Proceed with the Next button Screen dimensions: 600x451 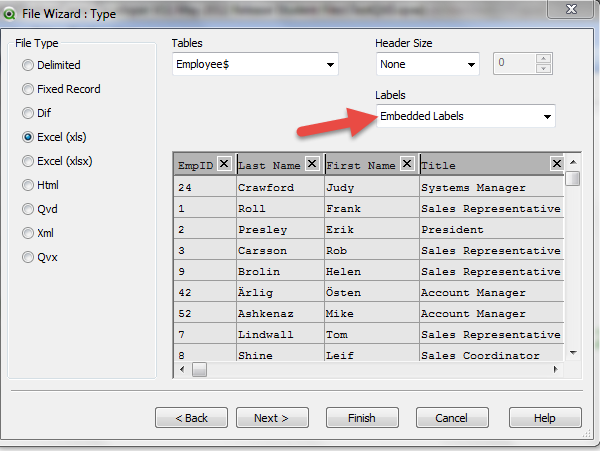[x=272, y=418]
